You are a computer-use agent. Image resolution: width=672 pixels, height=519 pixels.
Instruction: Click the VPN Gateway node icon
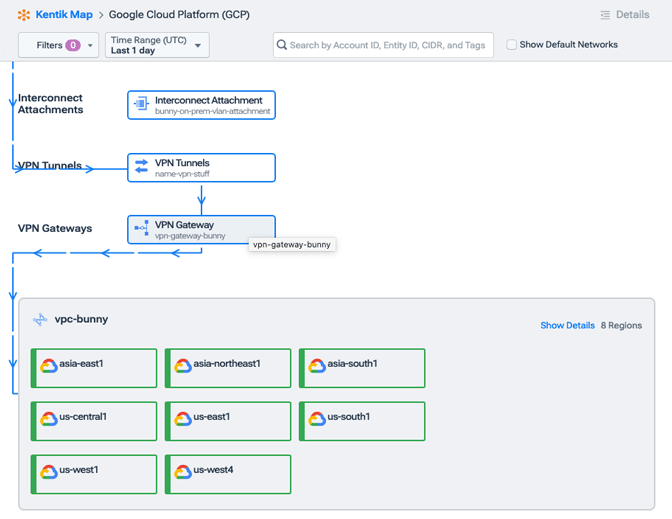[x=141, y=229]
